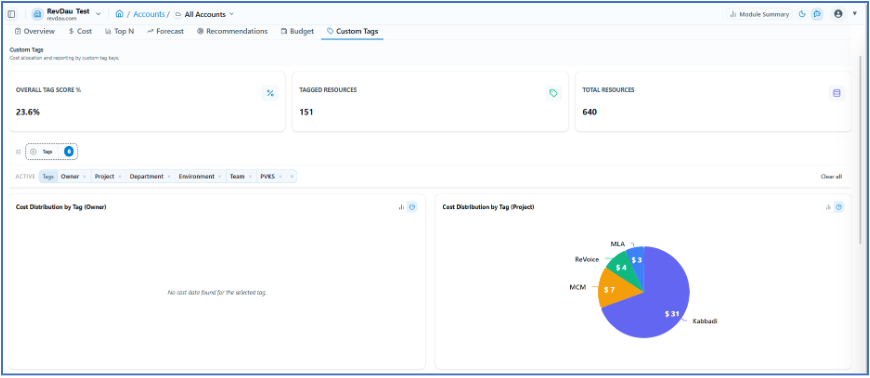
Task: Expand the RevDau Test organization dropdown
Action: 98,13
